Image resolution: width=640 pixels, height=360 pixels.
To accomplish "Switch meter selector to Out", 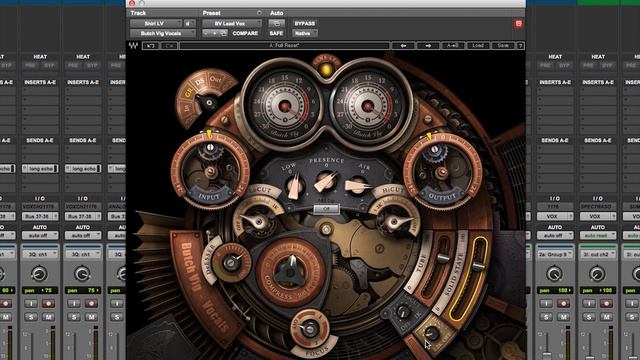I will 216,79.
